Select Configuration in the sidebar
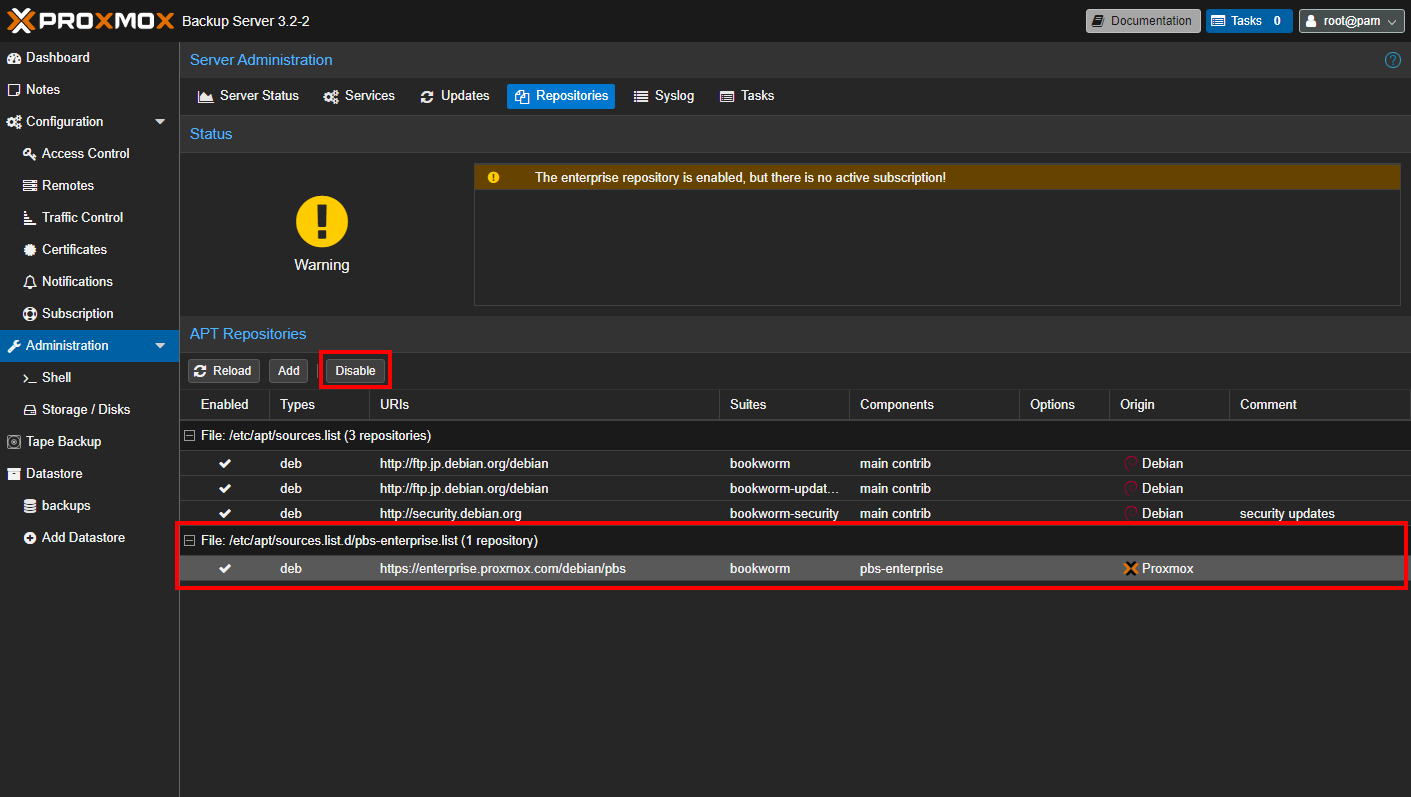 click(x=64, y=122)
